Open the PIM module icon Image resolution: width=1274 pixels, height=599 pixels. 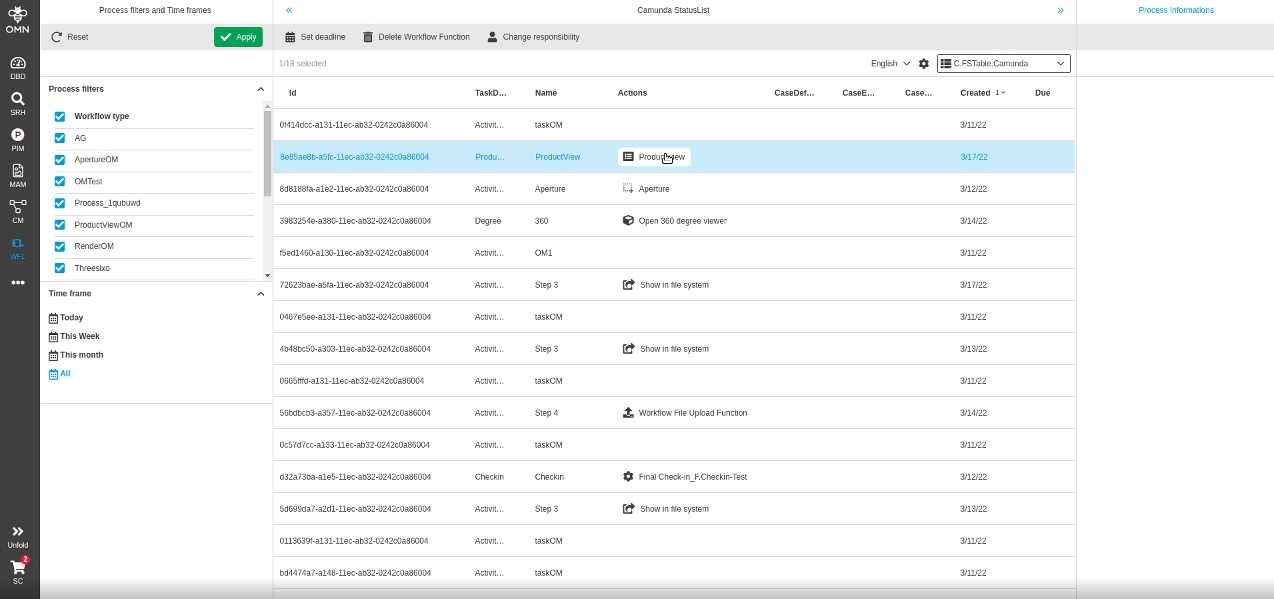coord(18,139)
